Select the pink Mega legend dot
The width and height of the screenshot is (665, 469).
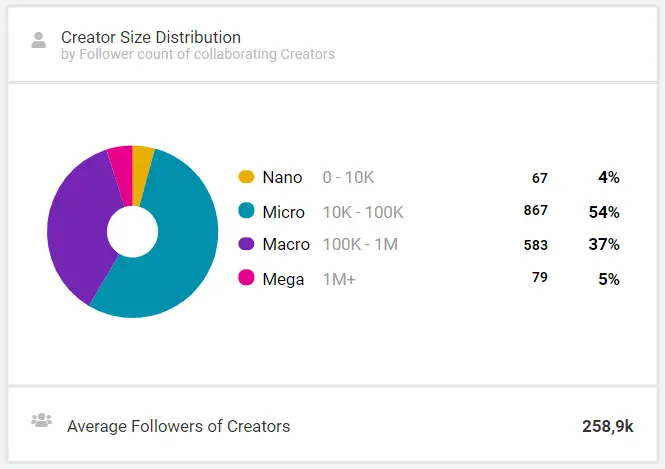[246, 278]
